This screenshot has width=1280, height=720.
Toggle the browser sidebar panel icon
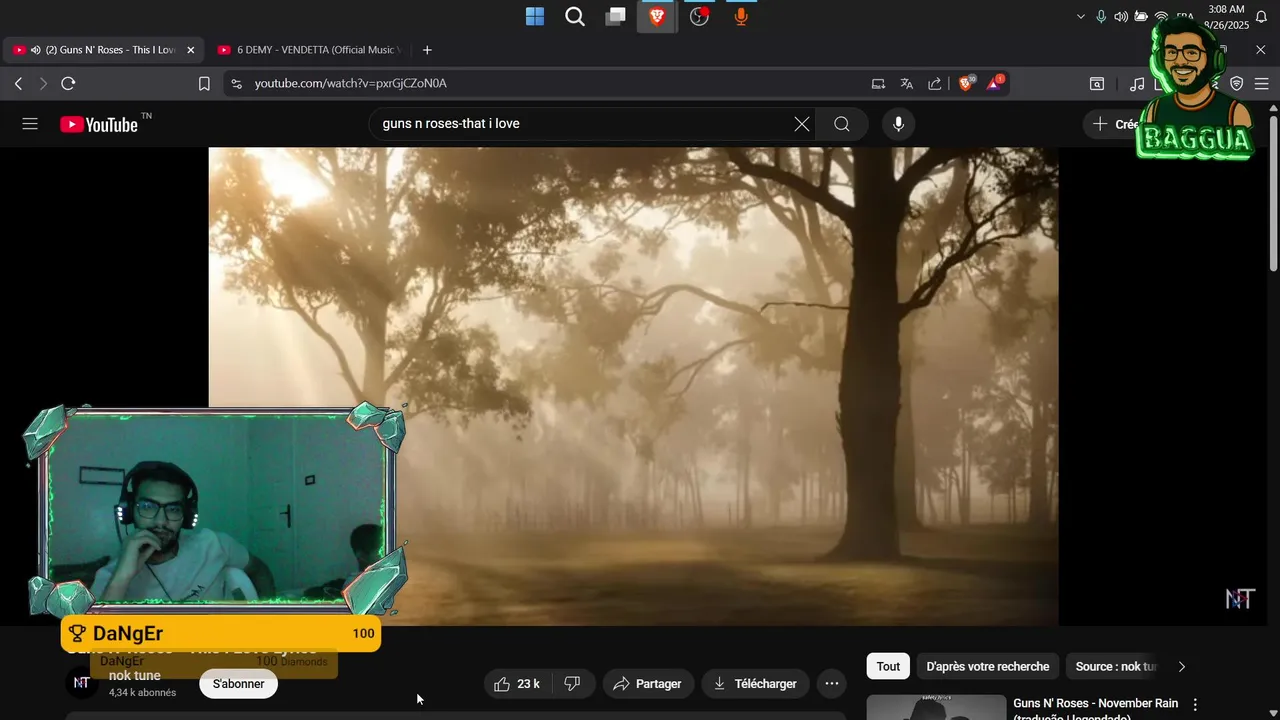coord(1097,84)
